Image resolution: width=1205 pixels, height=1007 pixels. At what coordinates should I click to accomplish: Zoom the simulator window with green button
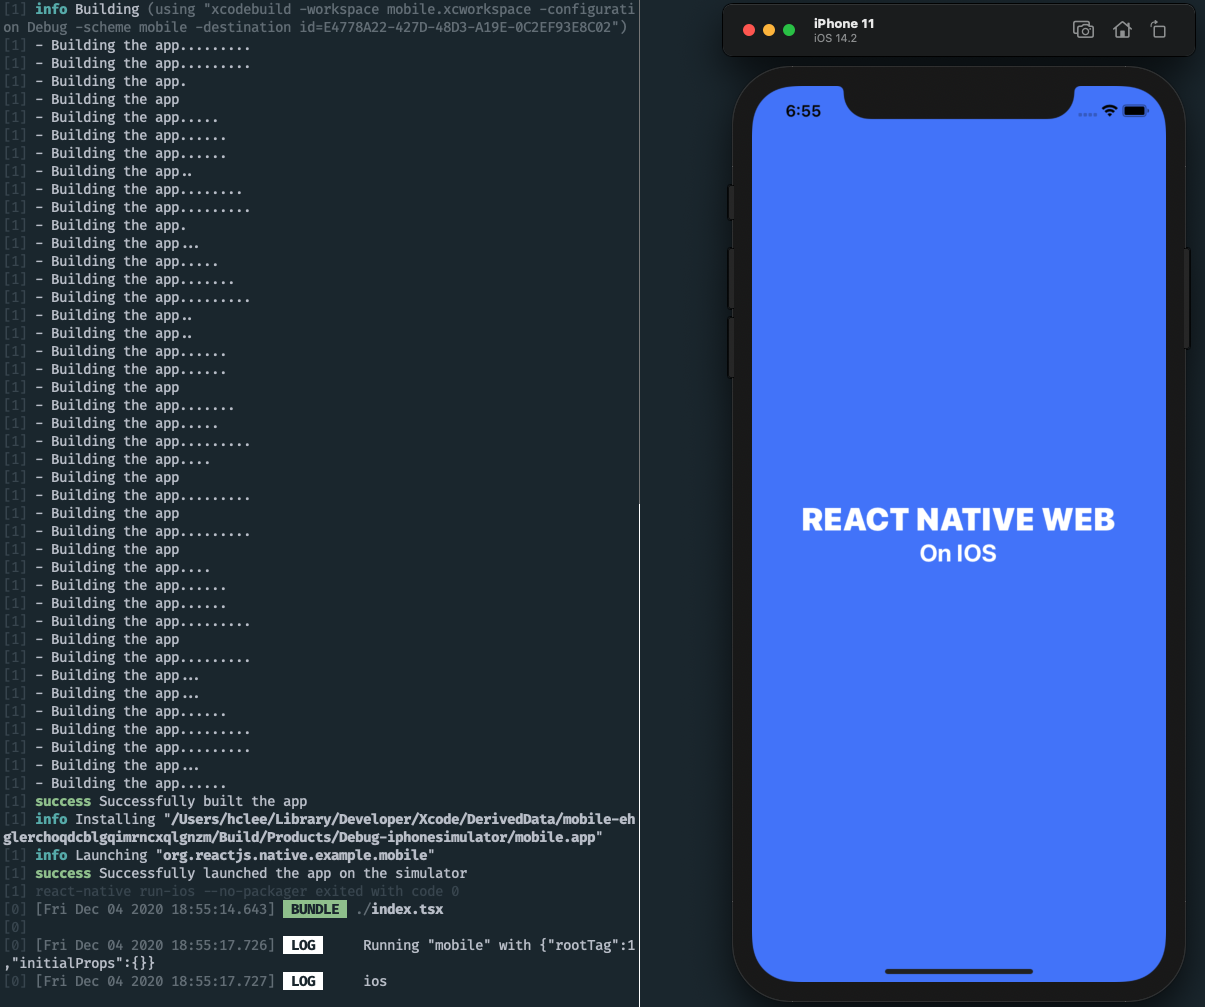click(x=789, y=30)
